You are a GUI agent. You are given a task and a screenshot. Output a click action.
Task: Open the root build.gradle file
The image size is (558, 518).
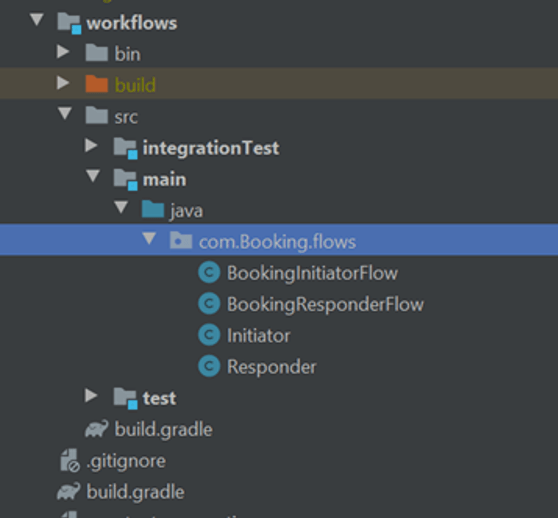tap(136, 492)
